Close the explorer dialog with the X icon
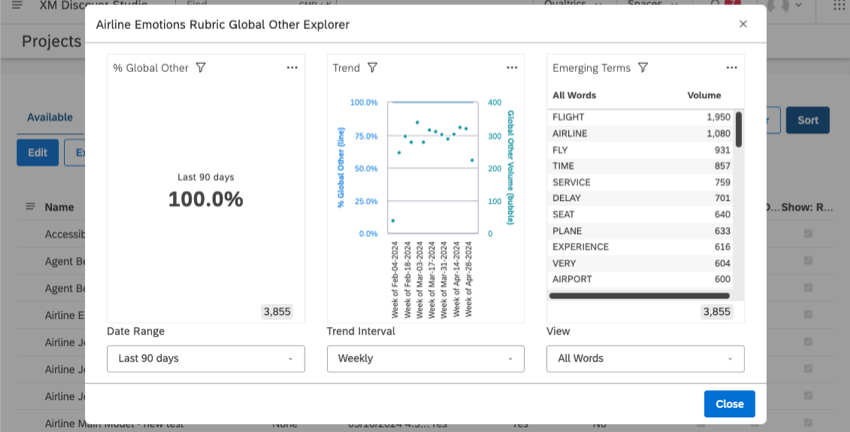This screenshot has width=850, height=432. pos(743,24)
